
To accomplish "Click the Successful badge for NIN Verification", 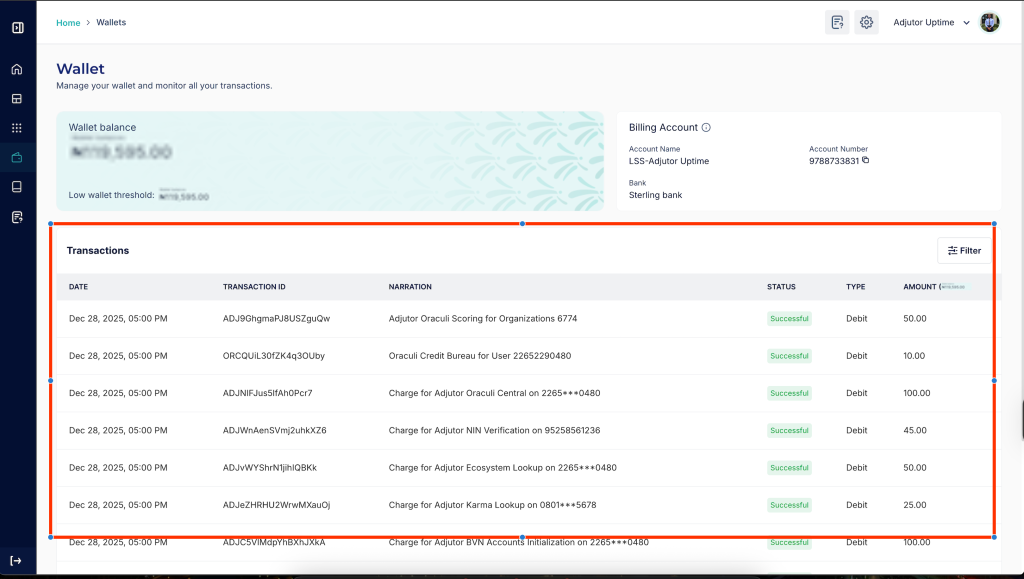I will pos(789,431).
